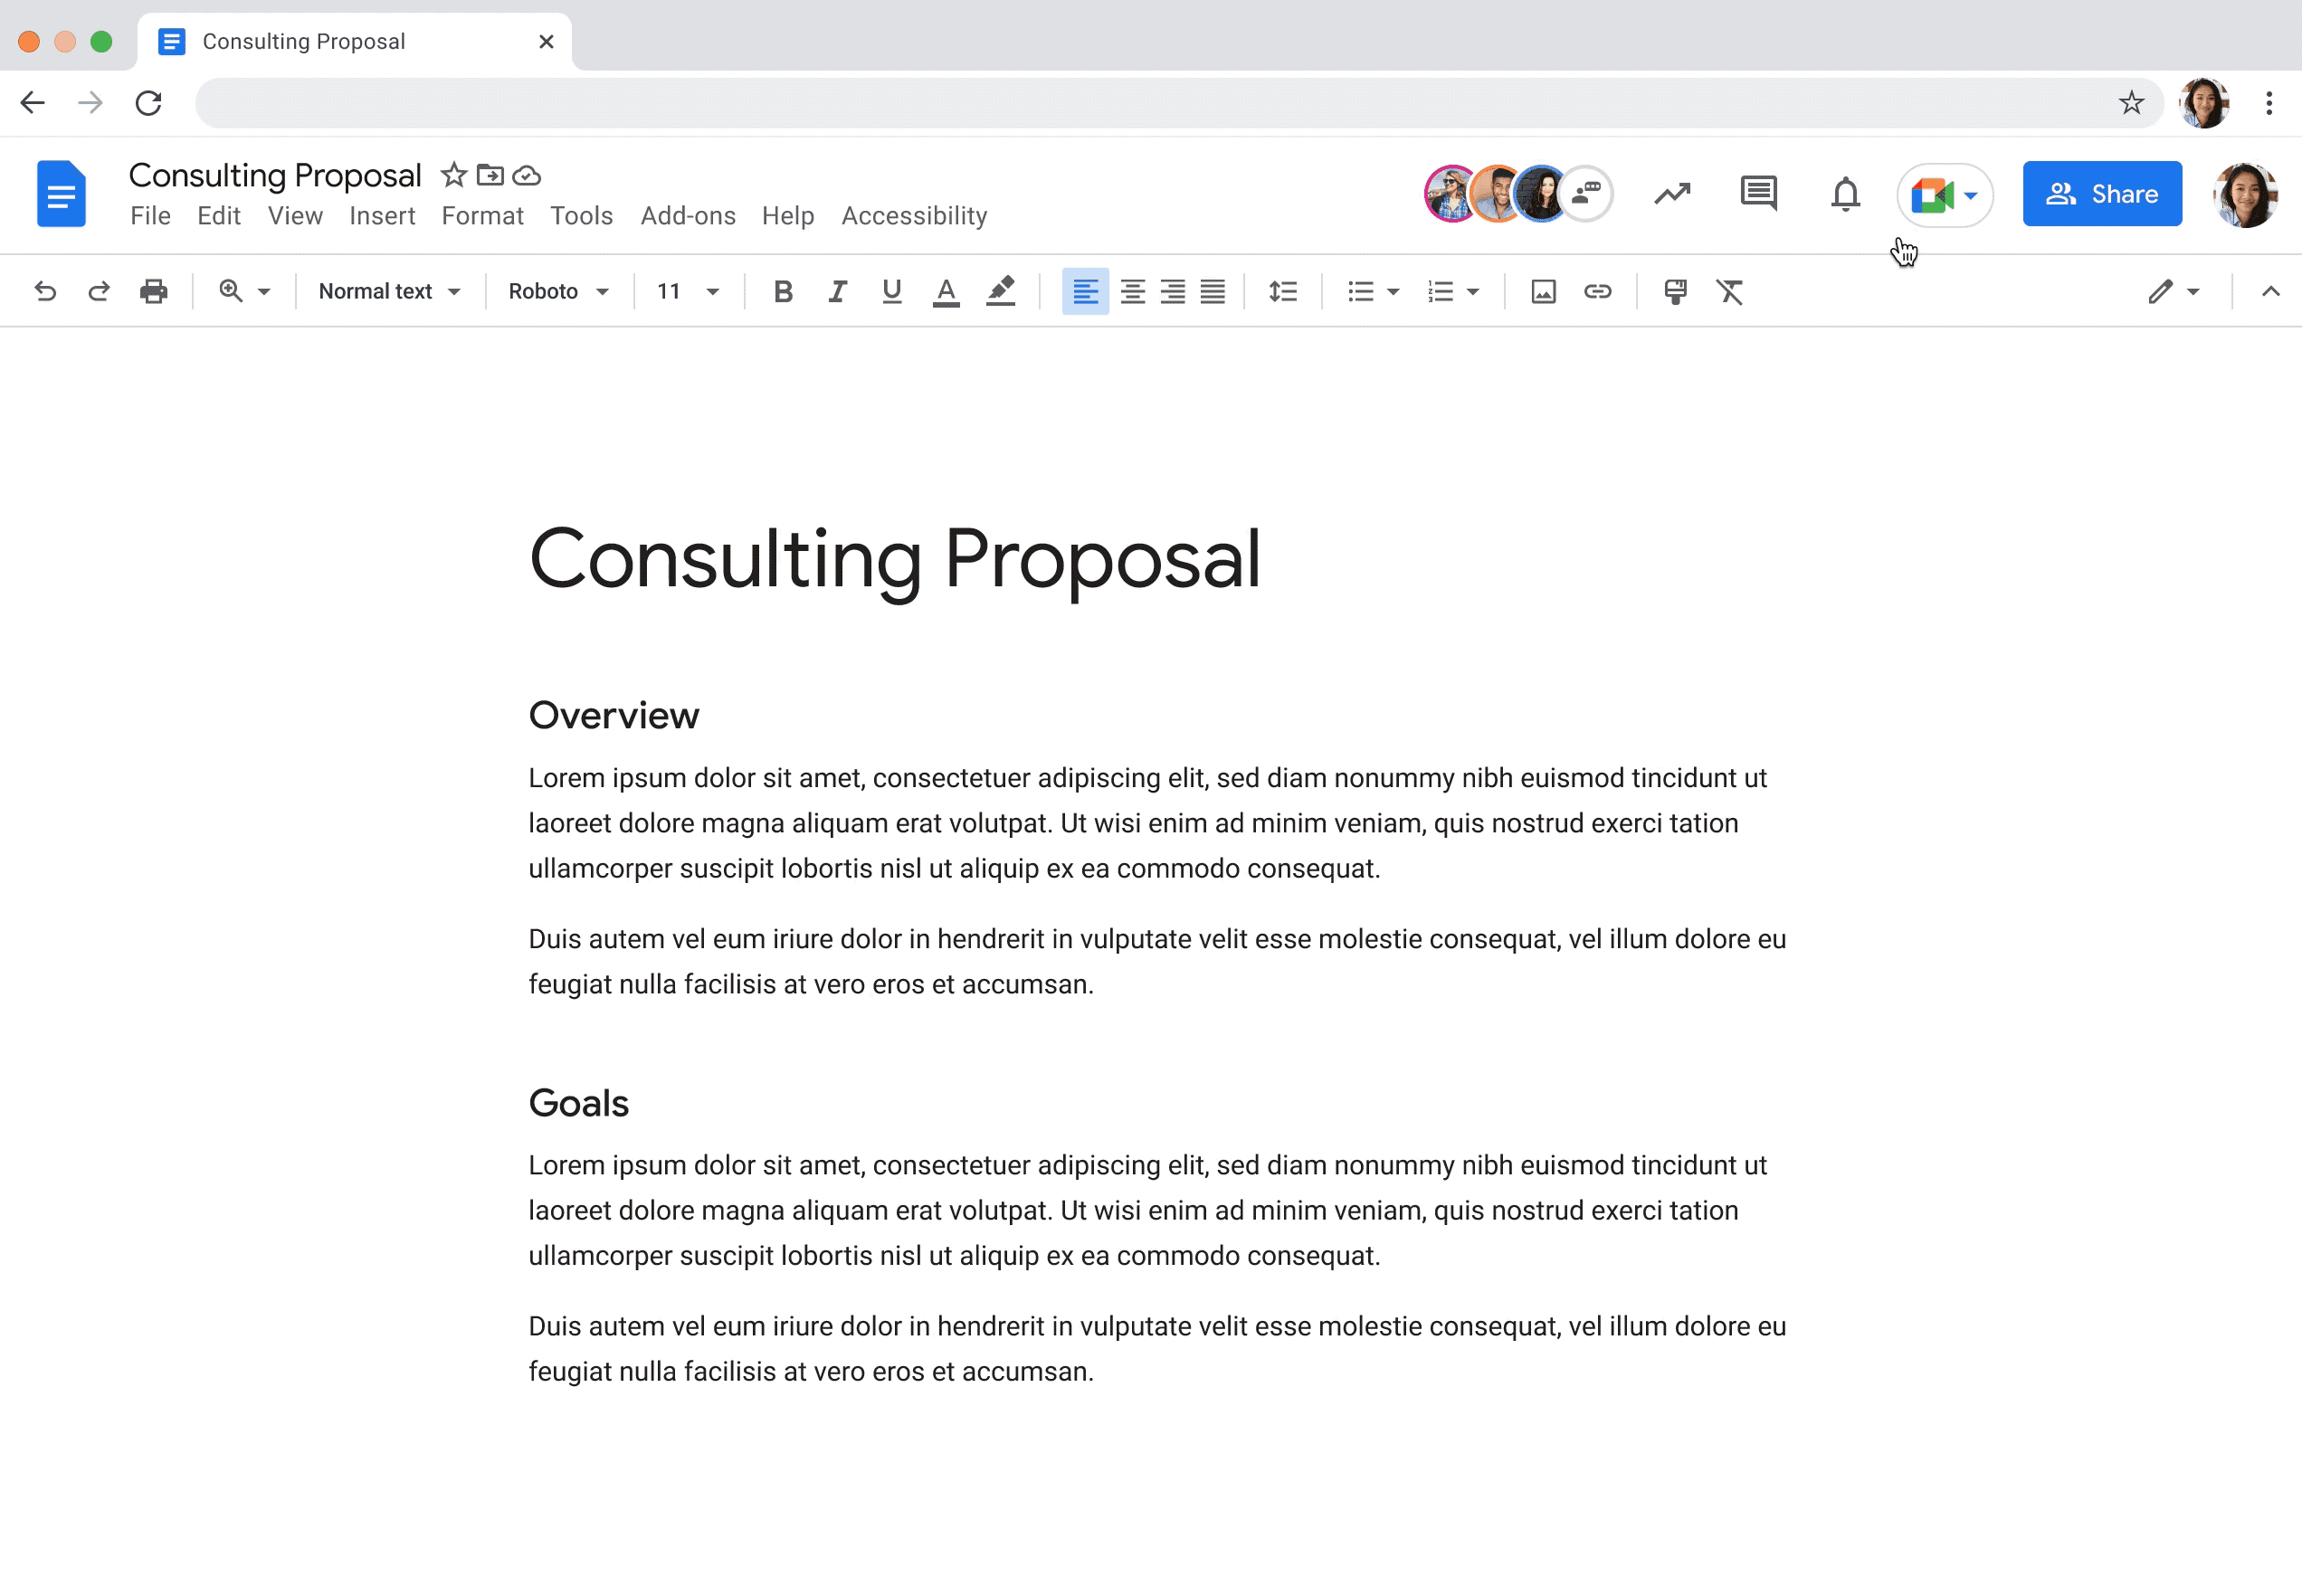Expand the Normal text style dropdown

click(386, 290)
